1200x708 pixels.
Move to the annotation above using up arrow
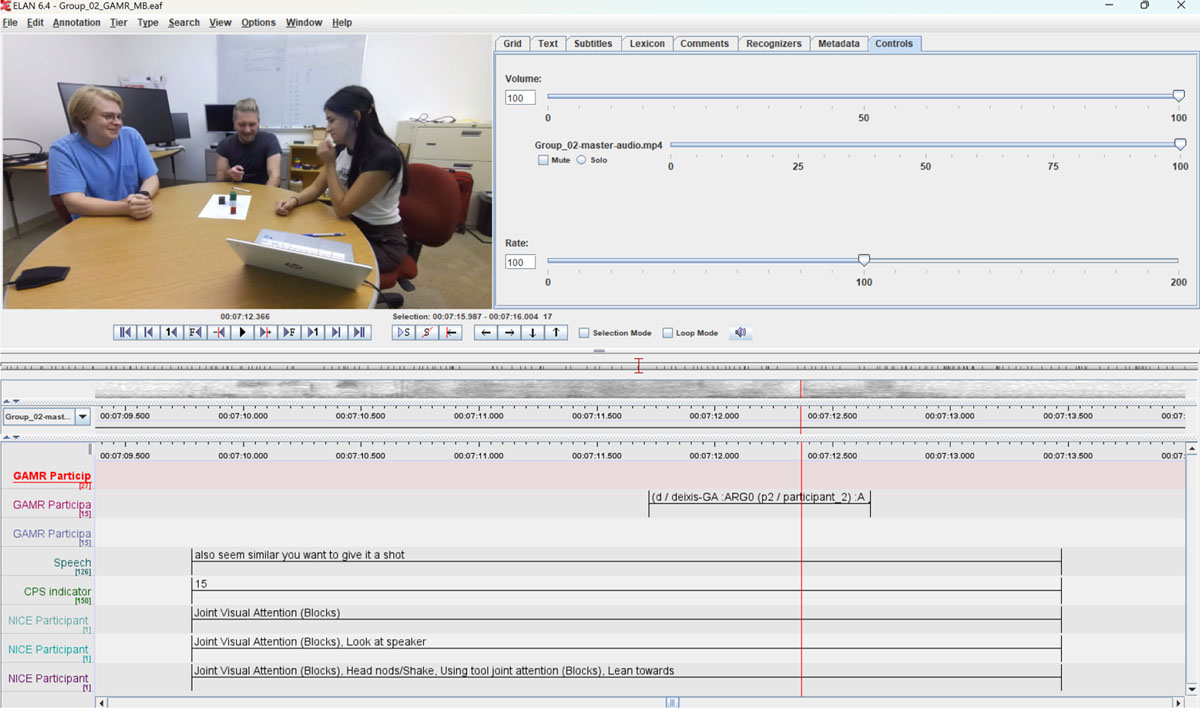point(556,332)
